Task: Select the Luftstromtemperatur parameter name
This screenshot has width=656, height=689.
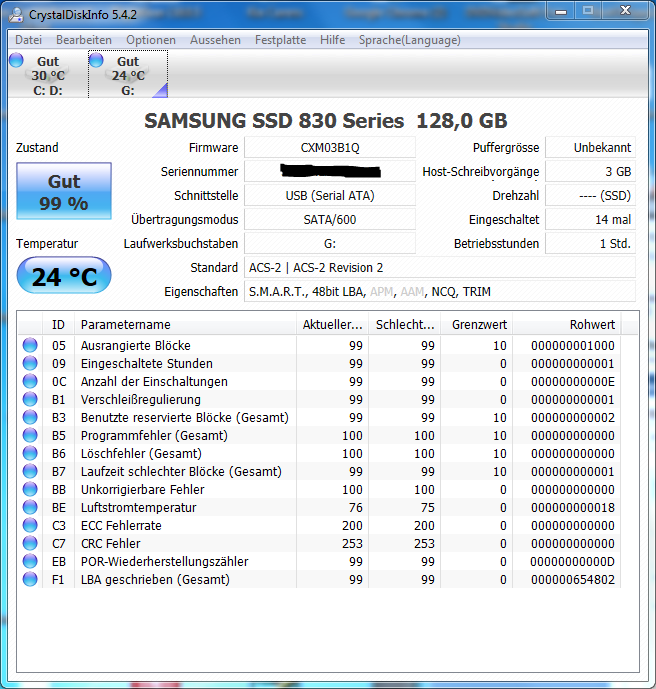Action: 138,508
